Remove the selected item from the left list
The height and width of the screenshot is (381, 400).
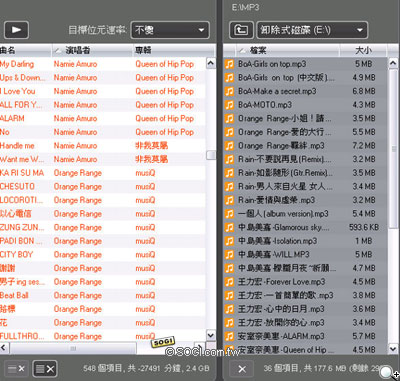[x=16, y=369]
